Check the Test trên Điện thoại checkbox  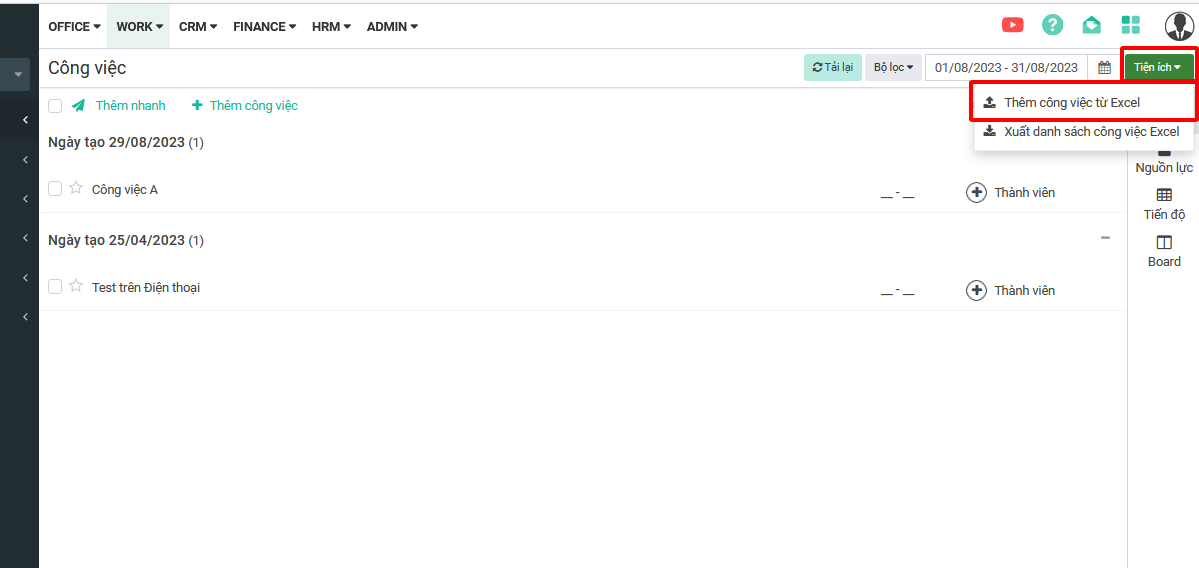click(x=55, y=286)
